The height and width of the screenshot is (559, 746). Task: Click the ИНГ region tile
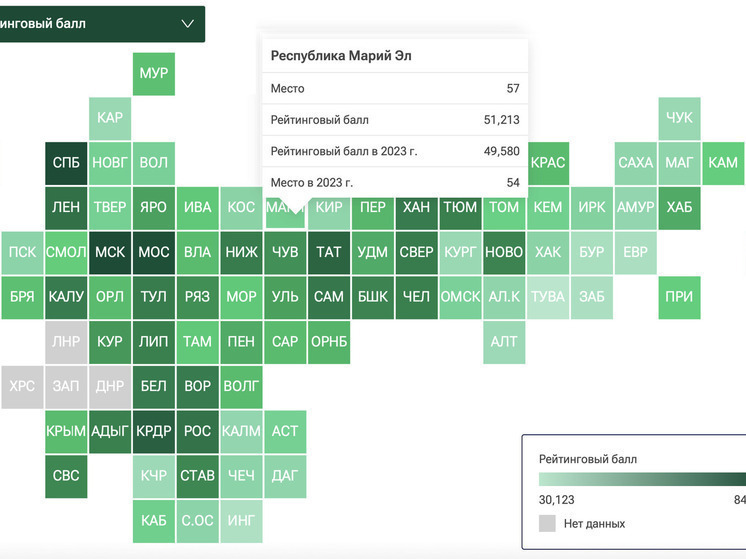241,520
